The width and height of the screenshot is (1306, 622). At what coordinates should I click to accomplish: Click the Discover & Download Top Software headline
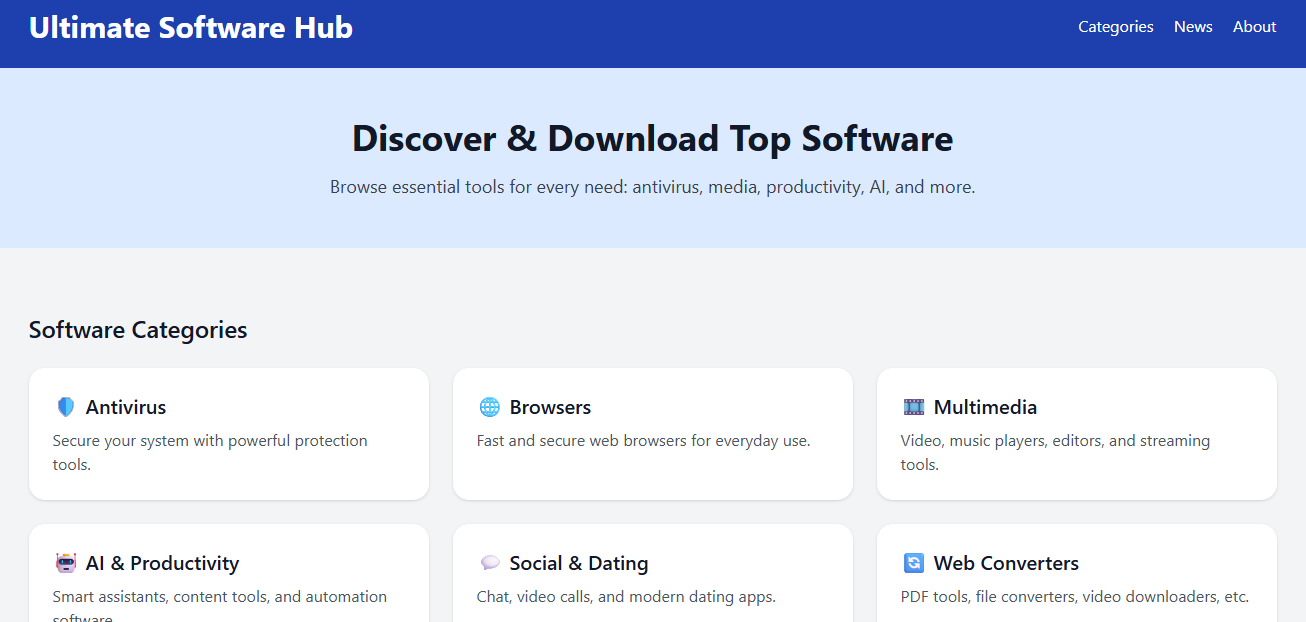(652, 138)
